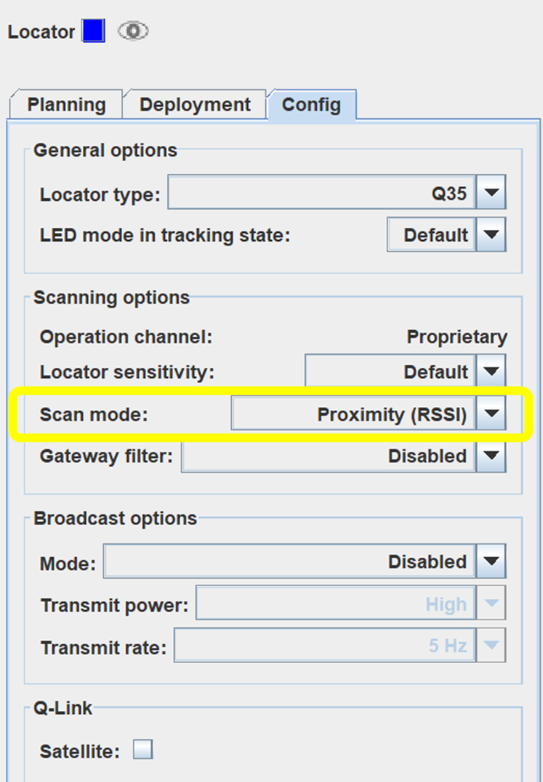This screenshot has width=543, height=782.
Task: Expand the Locator sensitivity dropdown arrow
Action: [491, 371]
